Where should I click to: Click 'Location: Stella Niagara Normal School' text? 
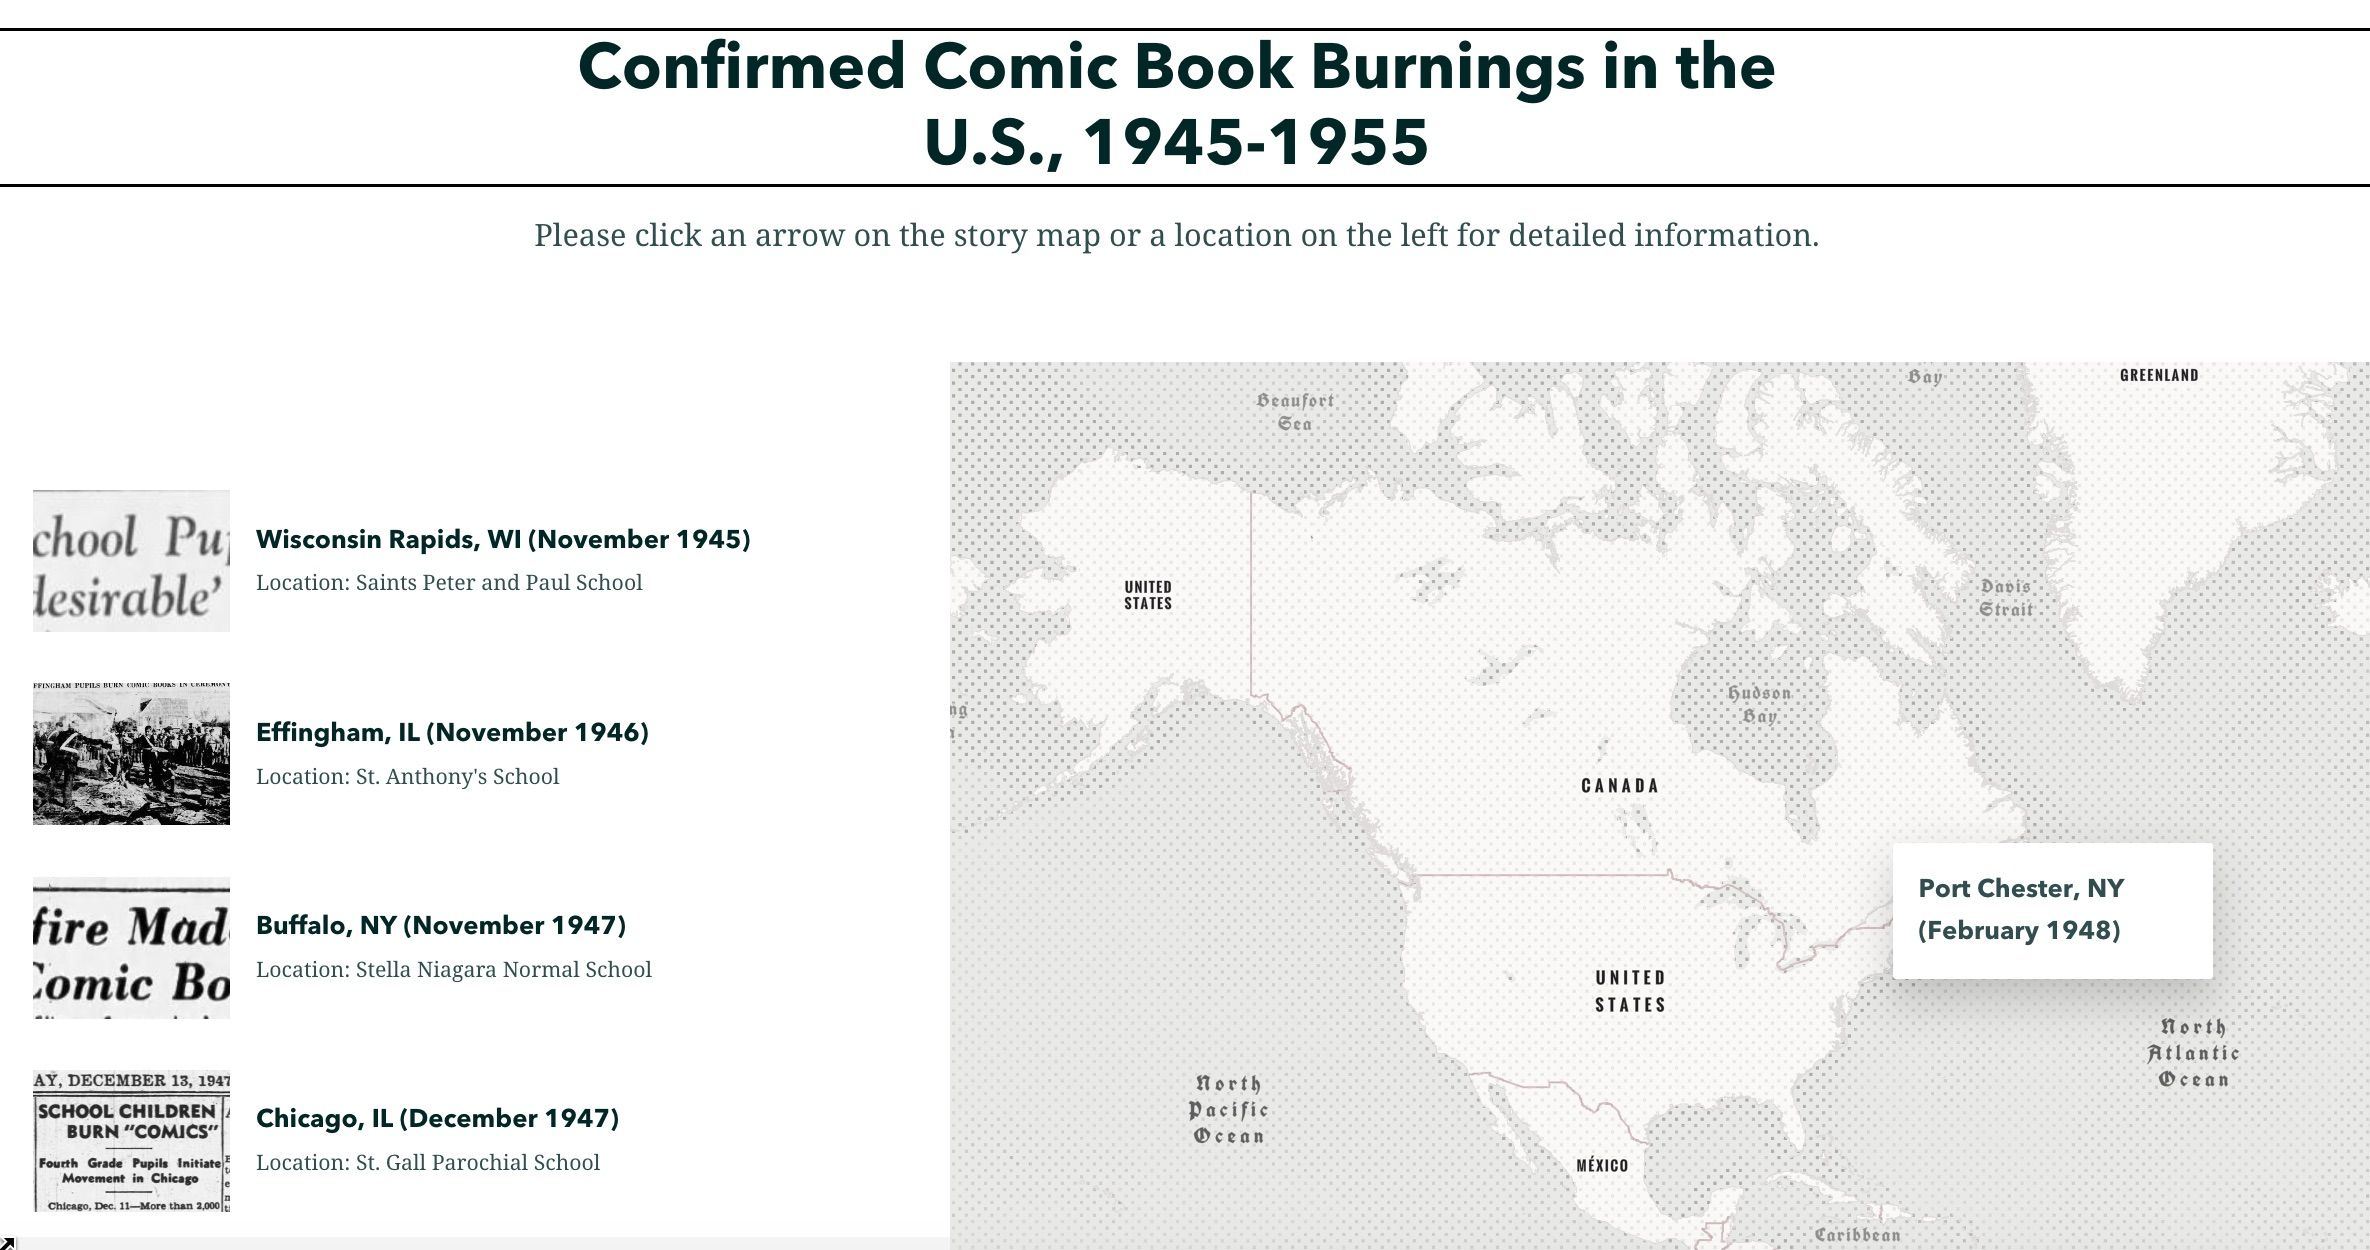coord(453,969)
